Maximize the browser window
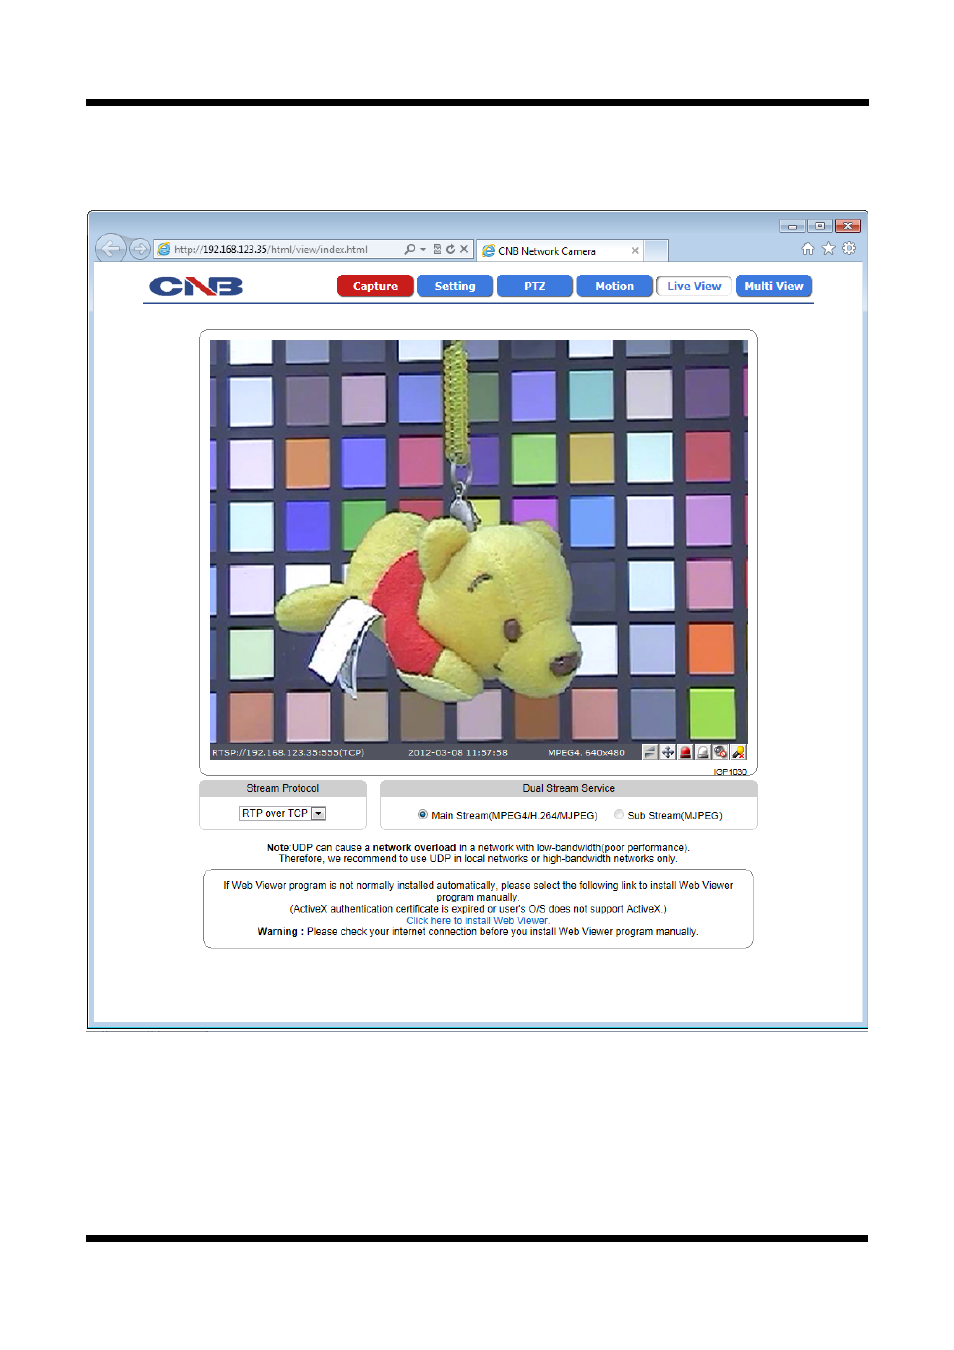 (820, 226)
